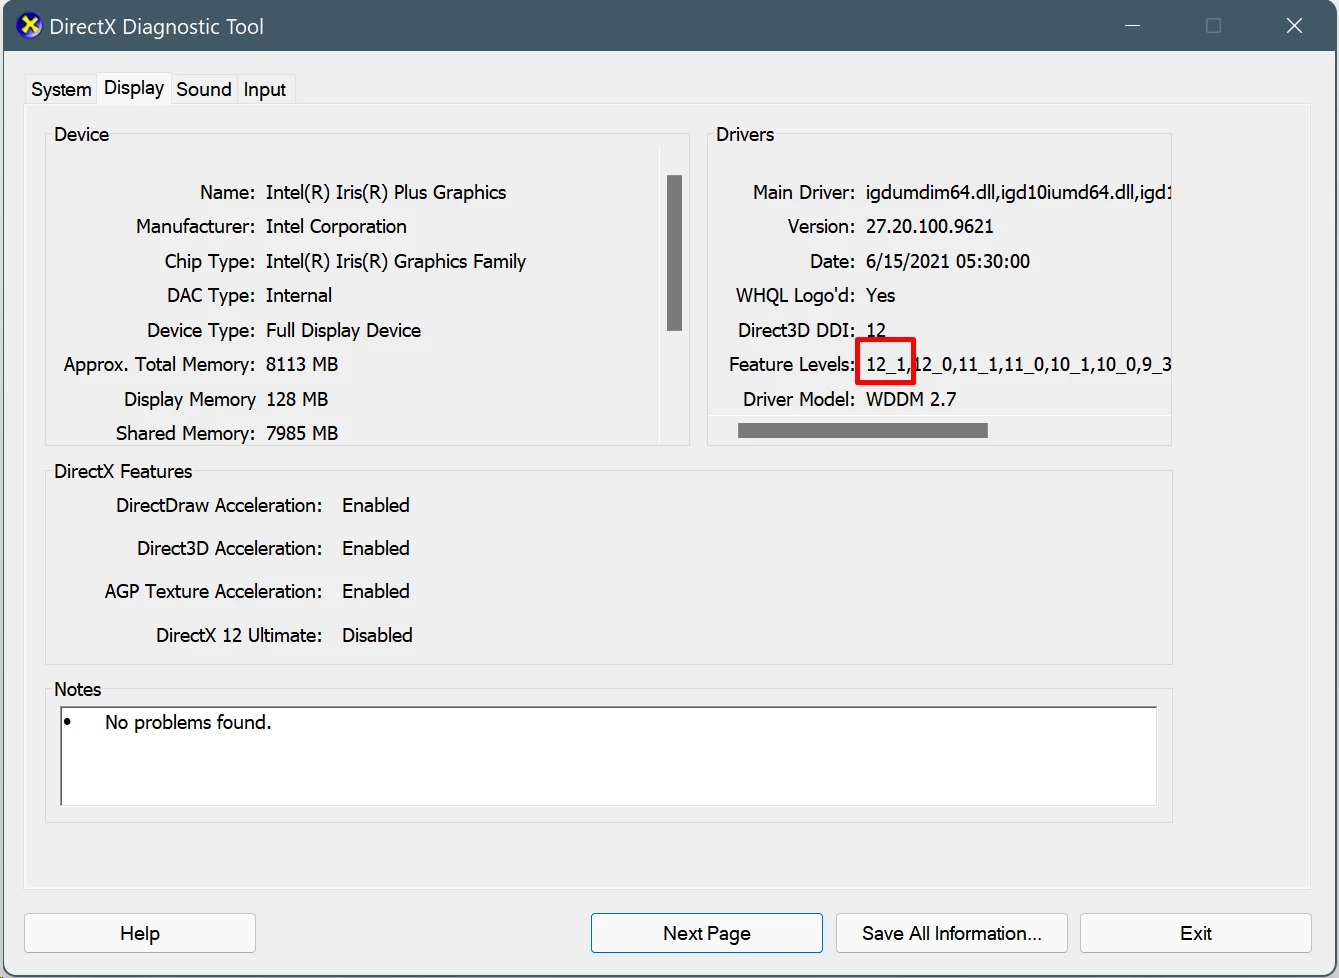The width and height of the screenshot is (1339, 978).
Task: Click Display Memory value 128 MB
Action: pos(297,399)
